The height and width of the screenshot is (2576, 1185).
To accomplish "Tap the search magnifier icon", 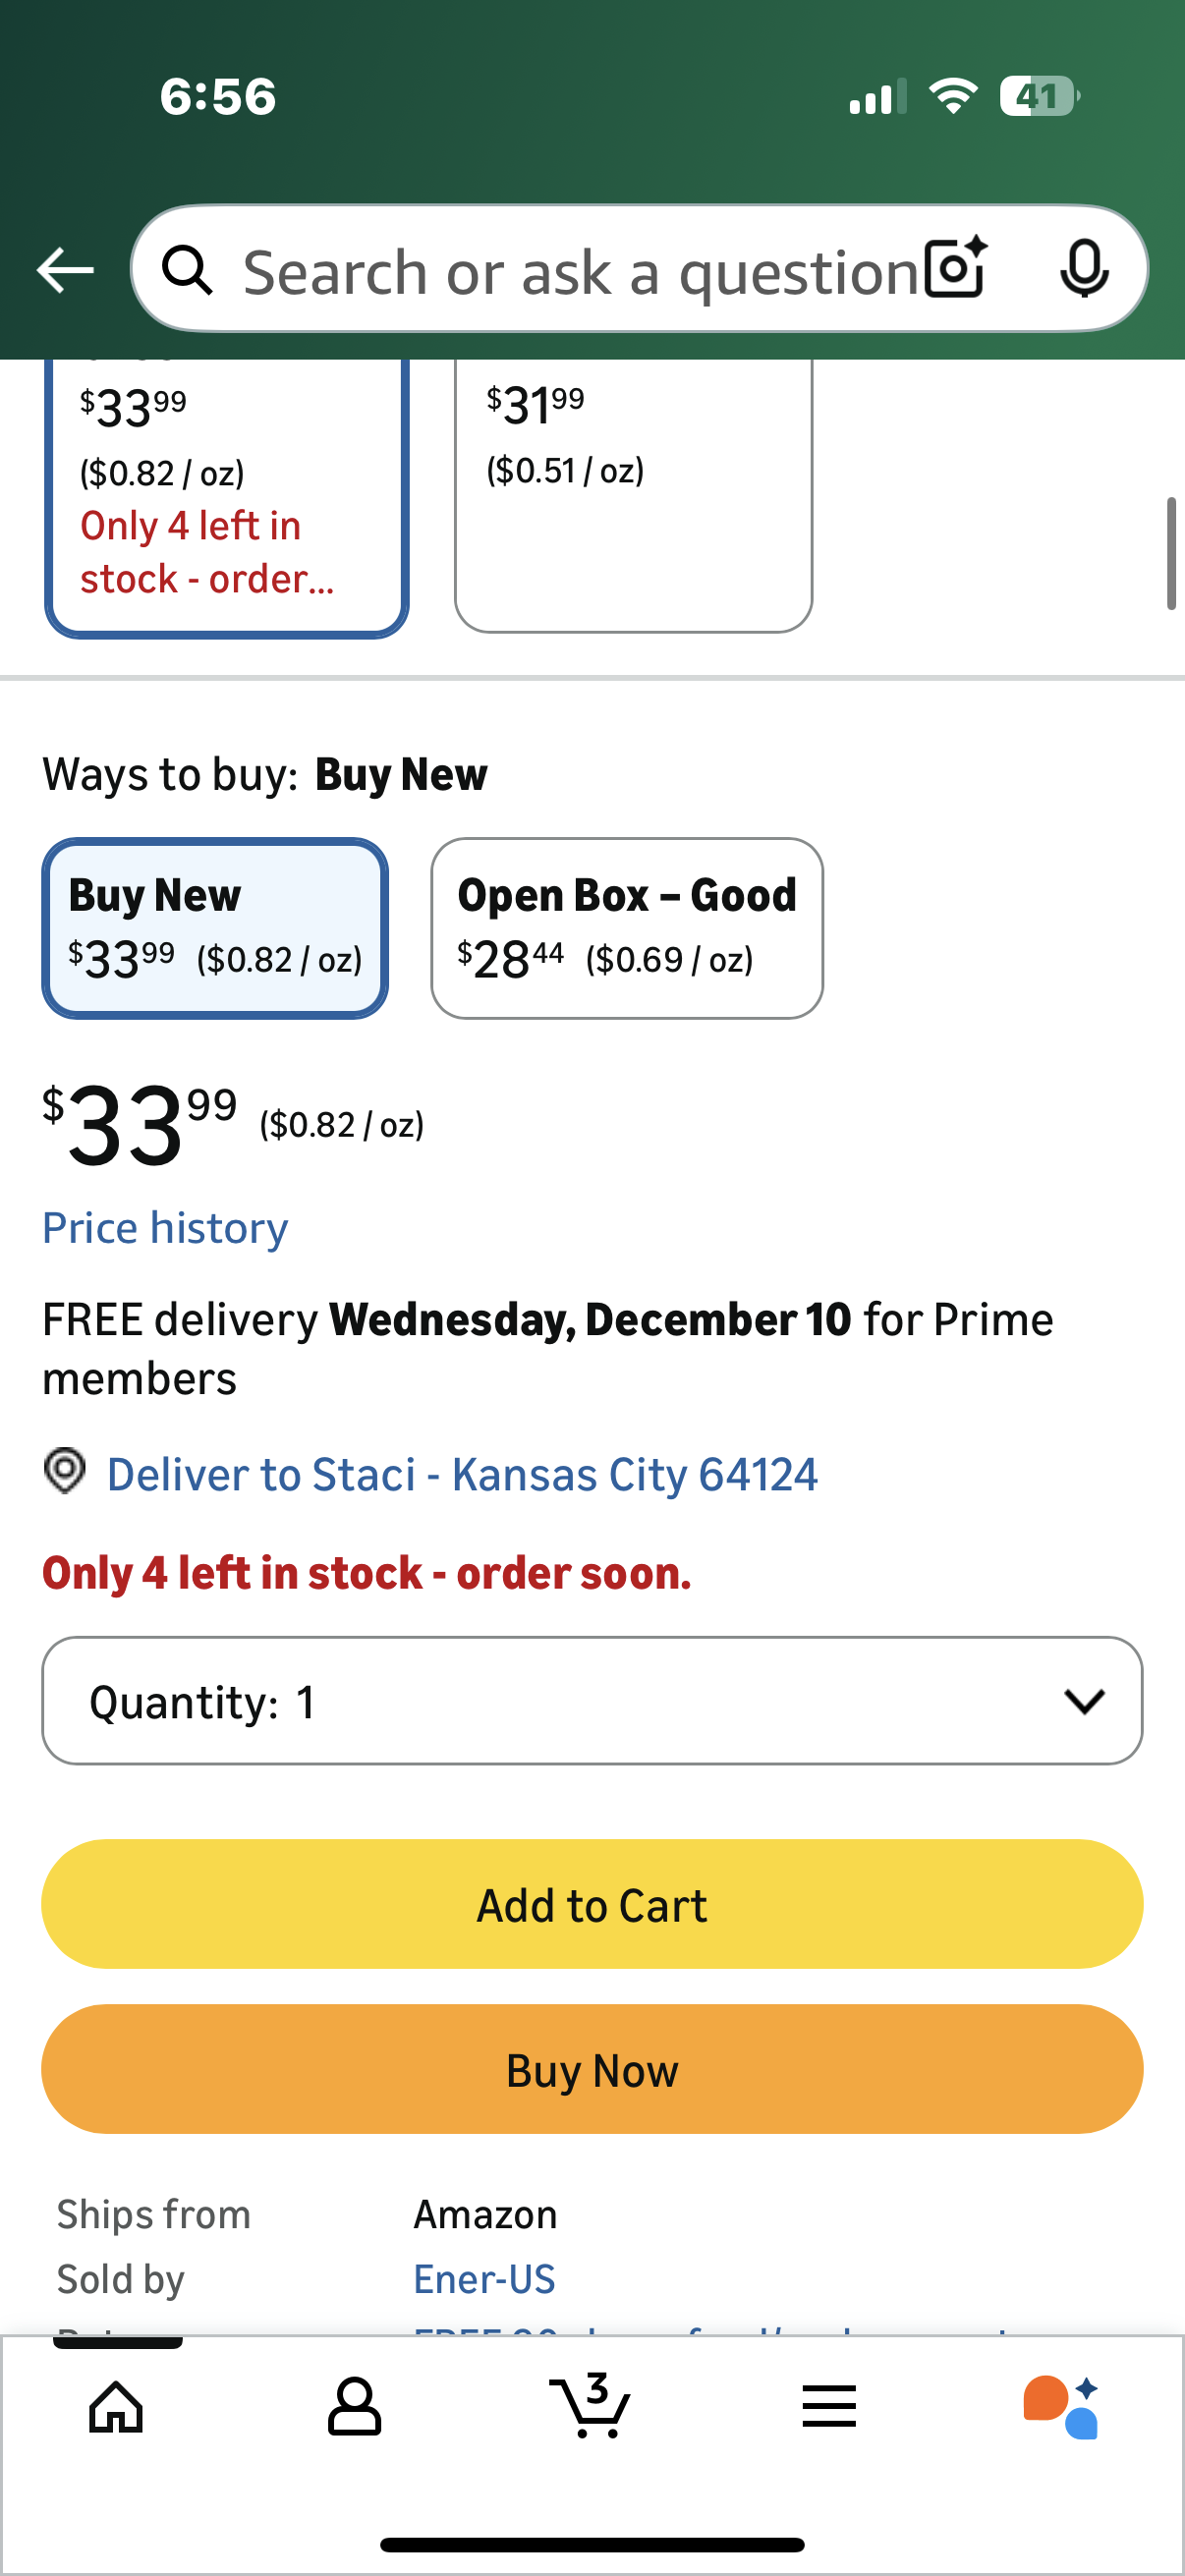I will (x=187, y=270).
